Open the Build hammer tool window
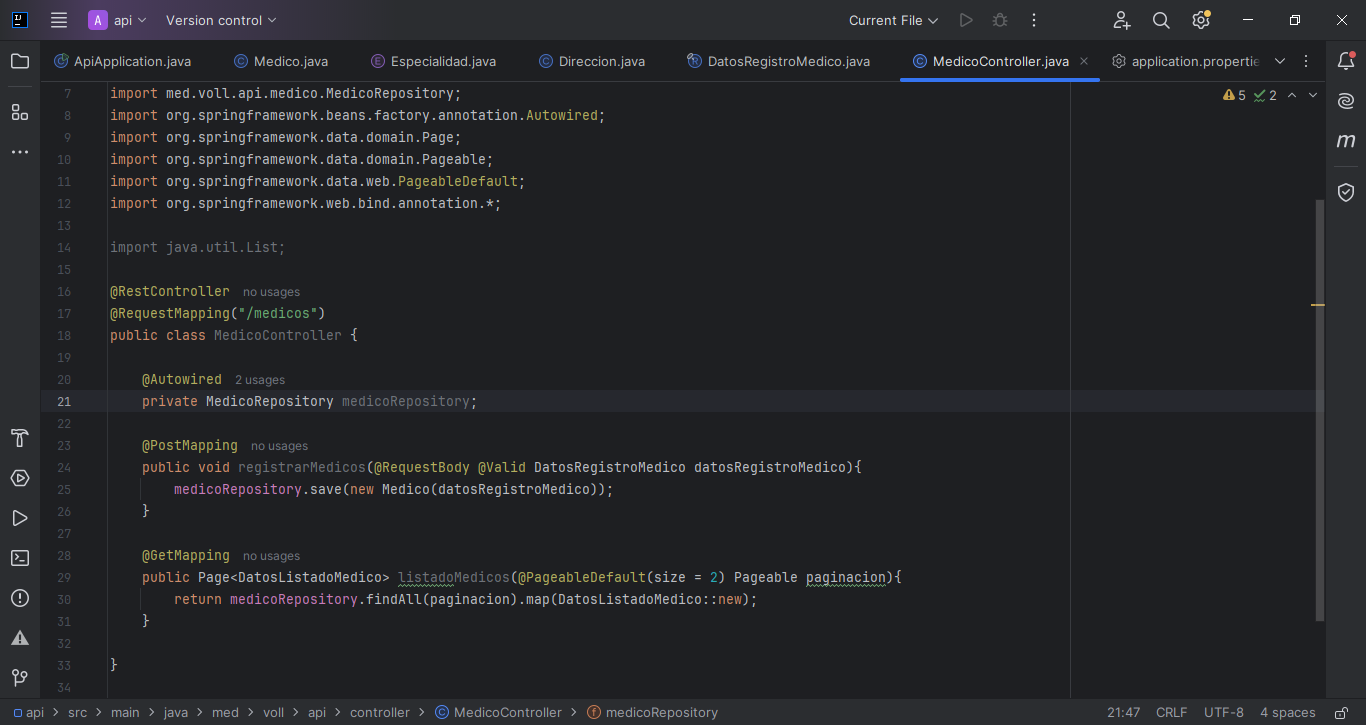1366x725 pixels. [x=20, y=438]
